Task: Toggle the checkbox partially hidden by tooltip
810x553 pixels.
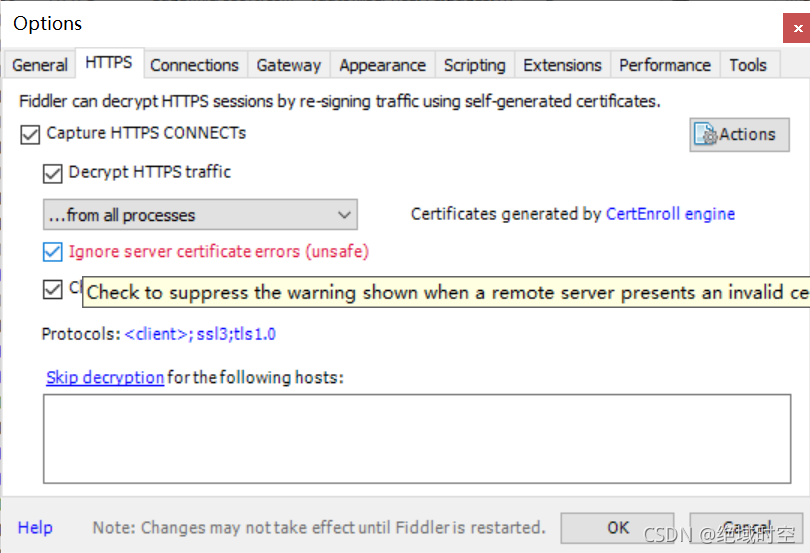Action: pyautogui.click(x=52, y=290)
